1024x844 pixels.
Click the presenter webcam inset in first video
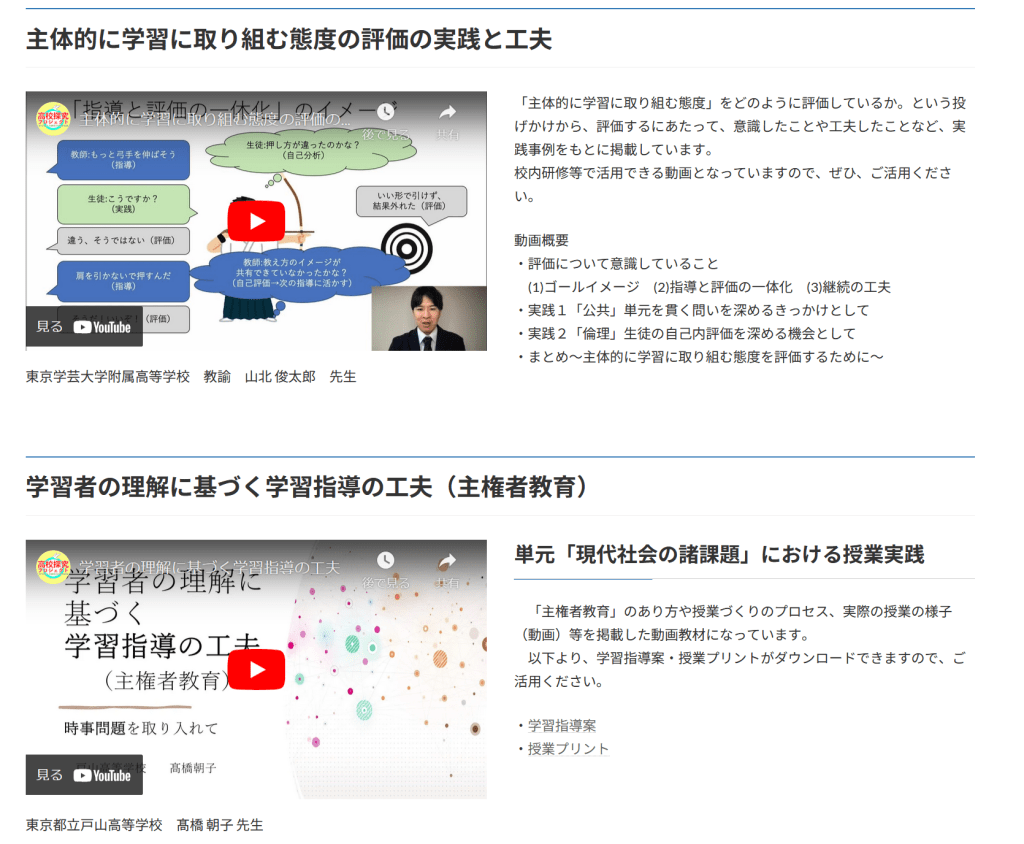(x=428, y=318)
